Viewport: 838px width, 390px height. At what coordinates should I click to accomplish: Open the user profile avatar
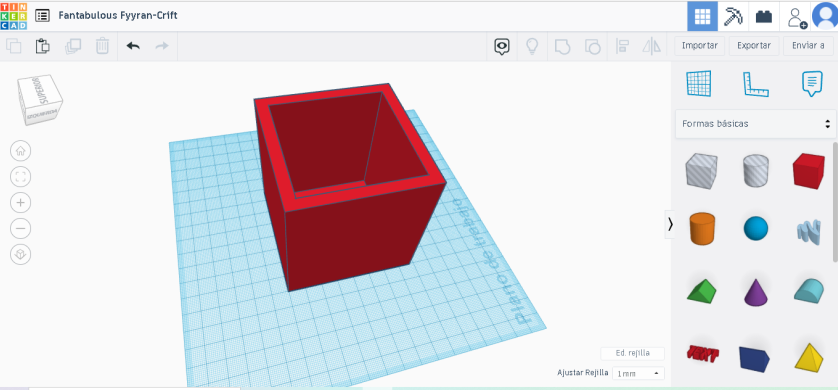pos(825,15)
